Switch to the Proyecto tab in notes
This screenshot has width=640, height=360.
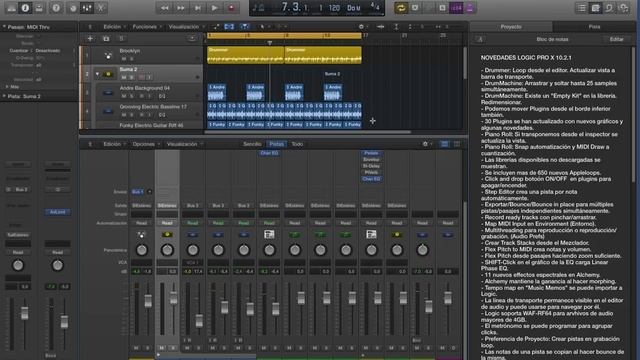click(x=511, y=27)
